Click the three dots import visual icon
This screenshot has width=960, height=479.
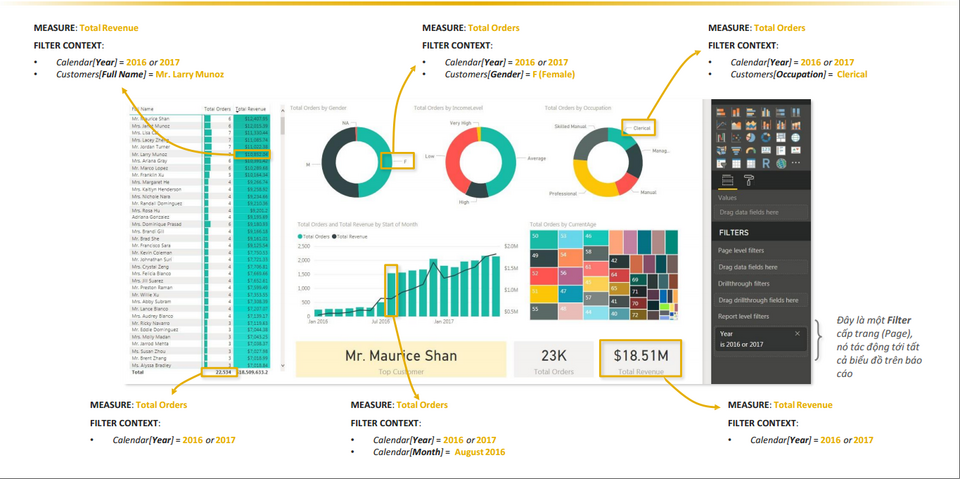(x=796, y=163)
